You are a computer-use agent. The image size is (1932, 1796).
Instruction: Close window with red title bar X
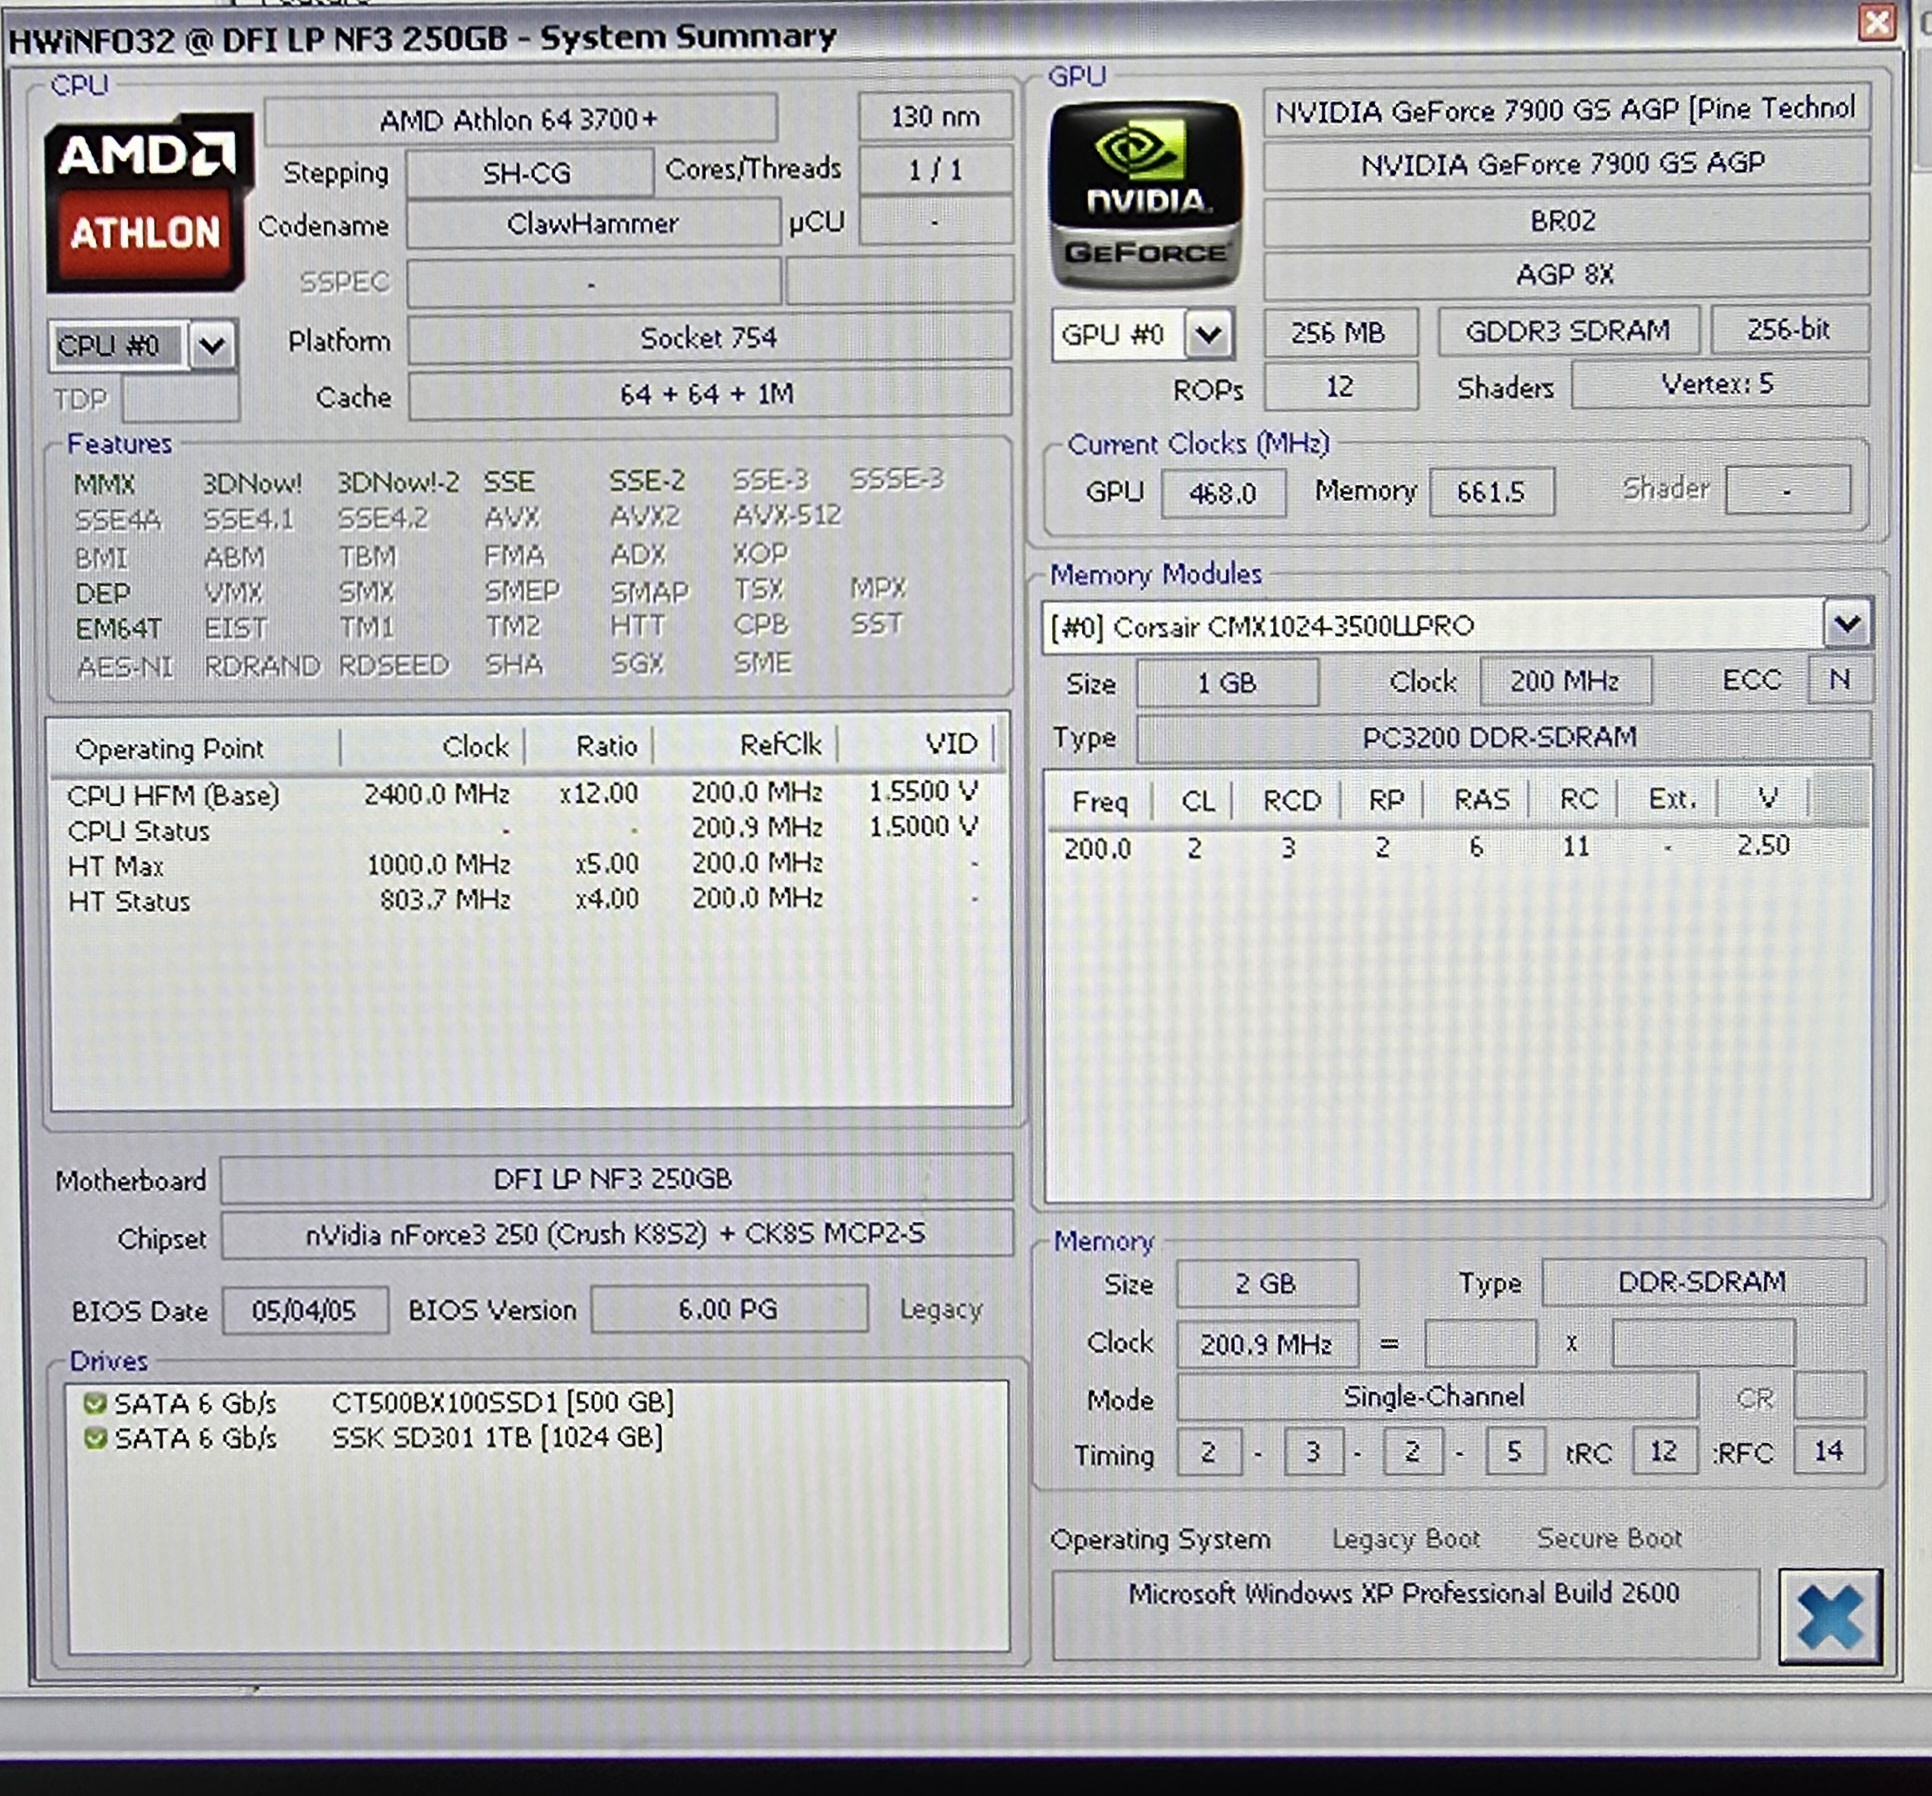click(1876, 22)
